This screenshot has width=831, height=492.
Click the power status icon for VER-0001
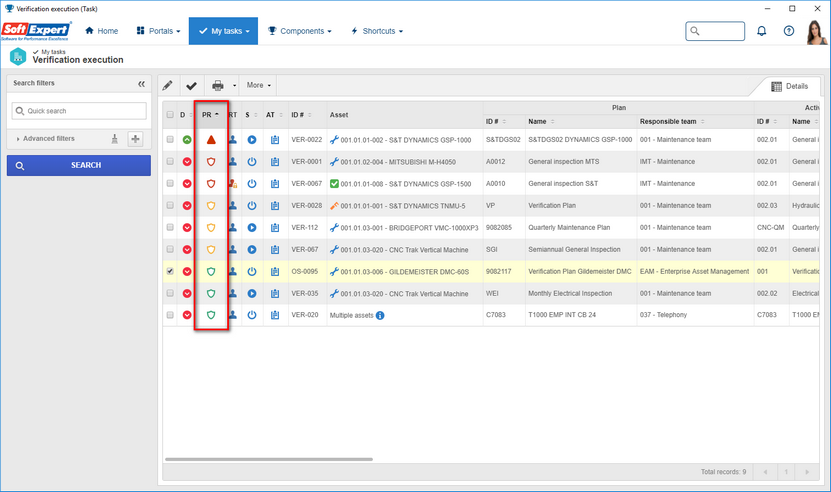[x=252, y=162]
